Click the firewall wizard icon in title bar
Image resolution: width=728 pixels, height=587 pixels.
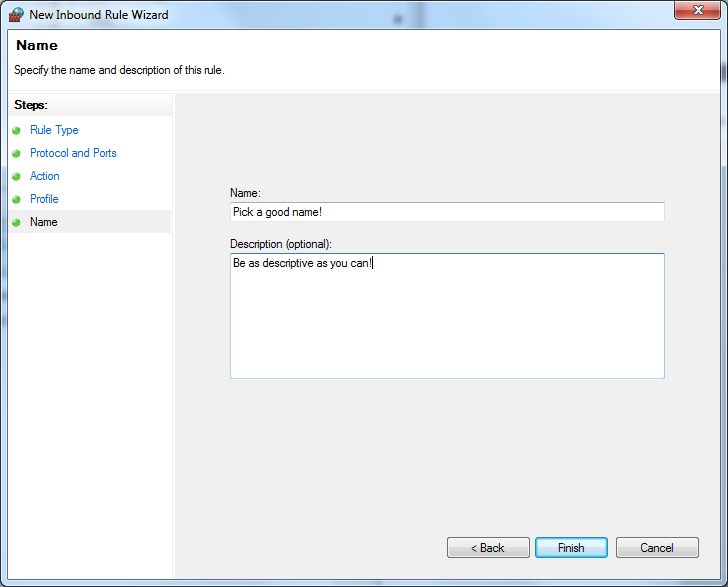[17, 15]
